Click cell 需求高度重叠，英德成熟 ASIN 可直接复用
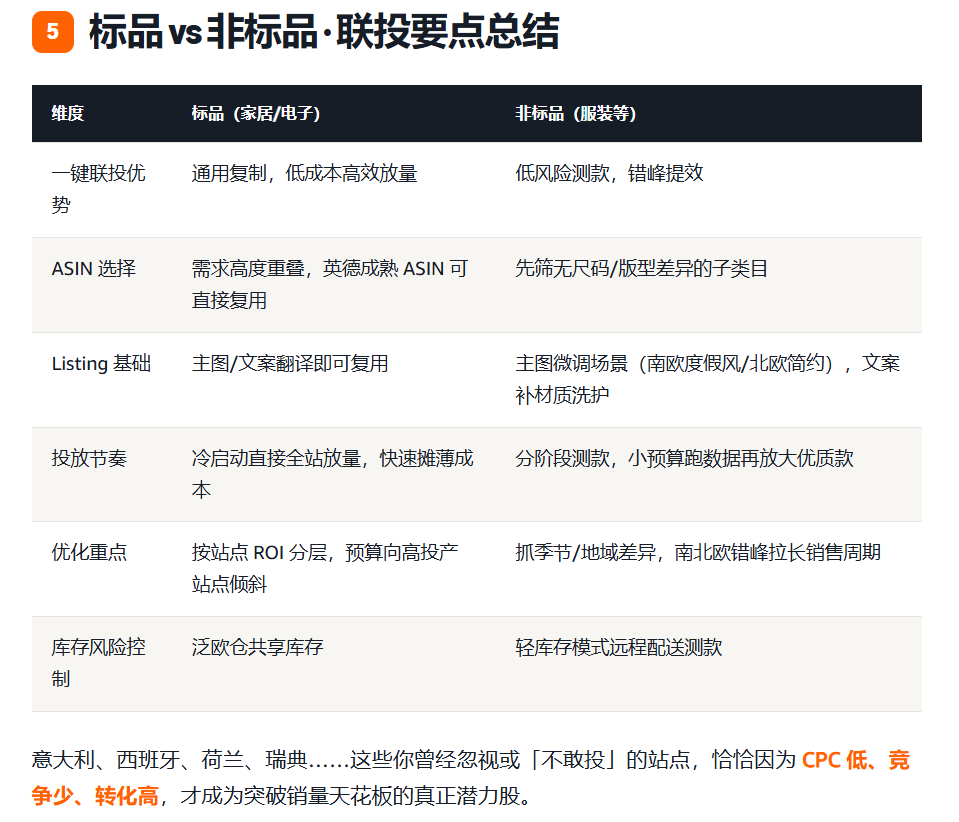Screen dimensions: 959x822 point(330,284)
